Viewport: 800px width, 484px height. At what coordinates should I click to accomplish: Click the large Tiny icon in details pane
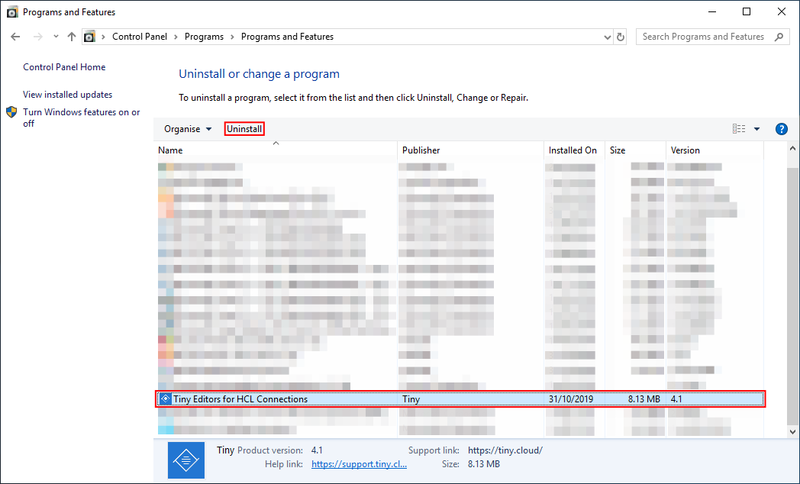(x=186, y=460)
